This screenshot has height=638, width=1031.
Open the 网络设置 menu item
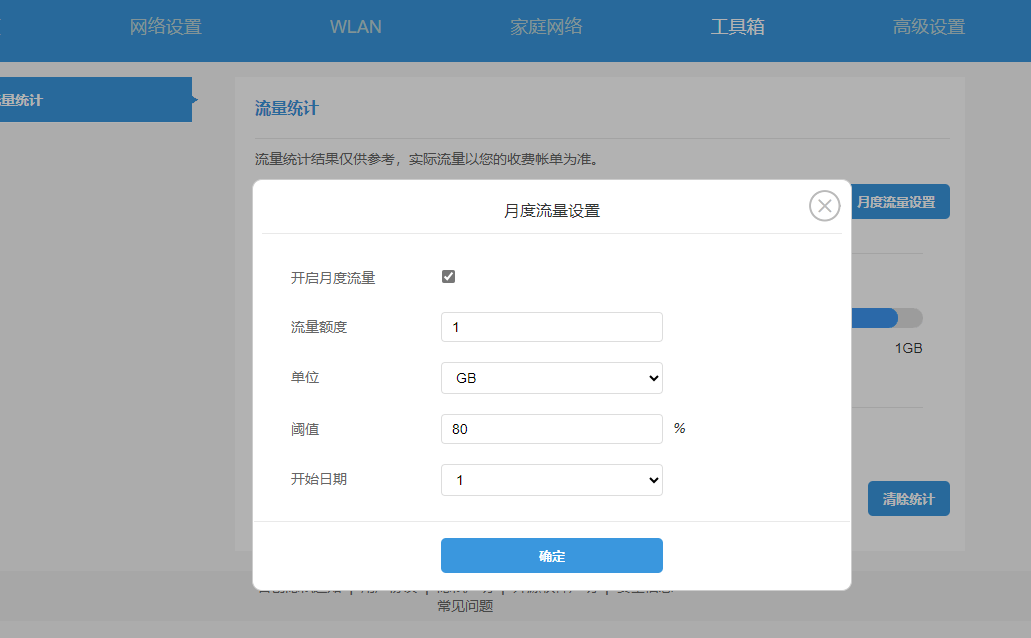tap(165, 27)
